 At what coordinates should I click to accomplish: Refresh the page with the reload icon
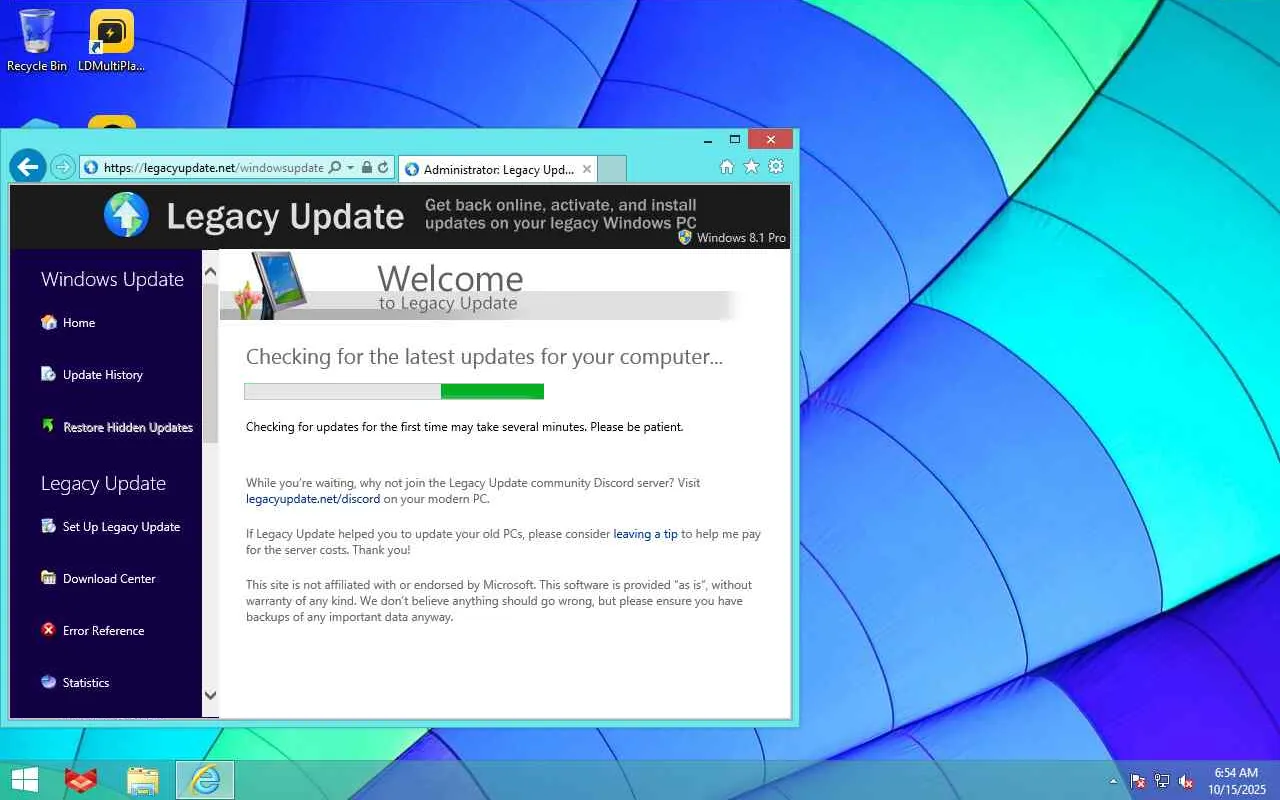383,168
